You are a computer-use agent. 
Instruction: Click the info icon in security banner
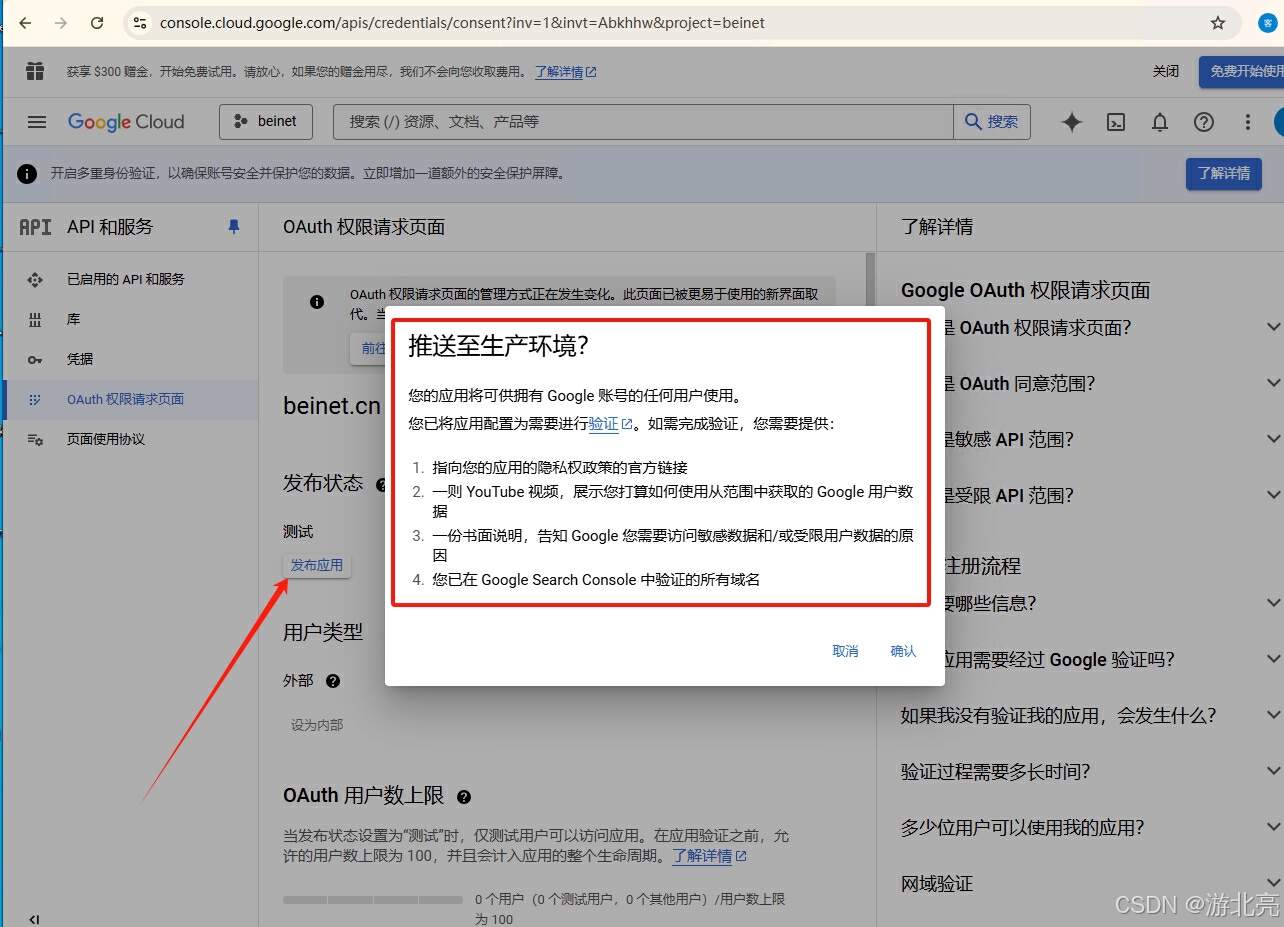tap(27, 174)
